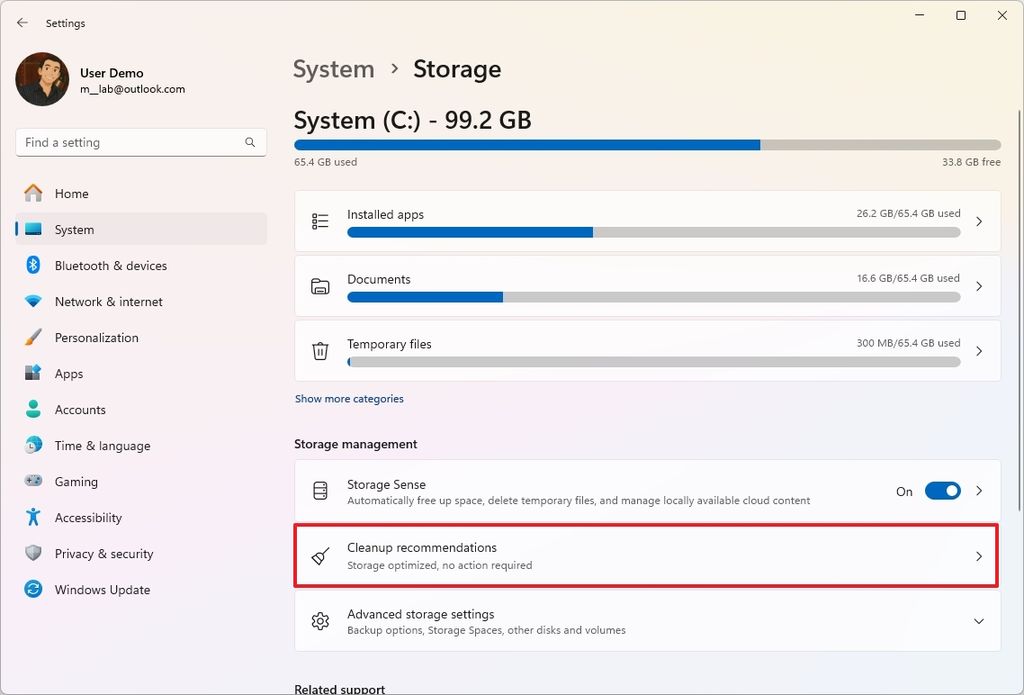Go to Accounts settings
1024x695 pixels.
141,409
